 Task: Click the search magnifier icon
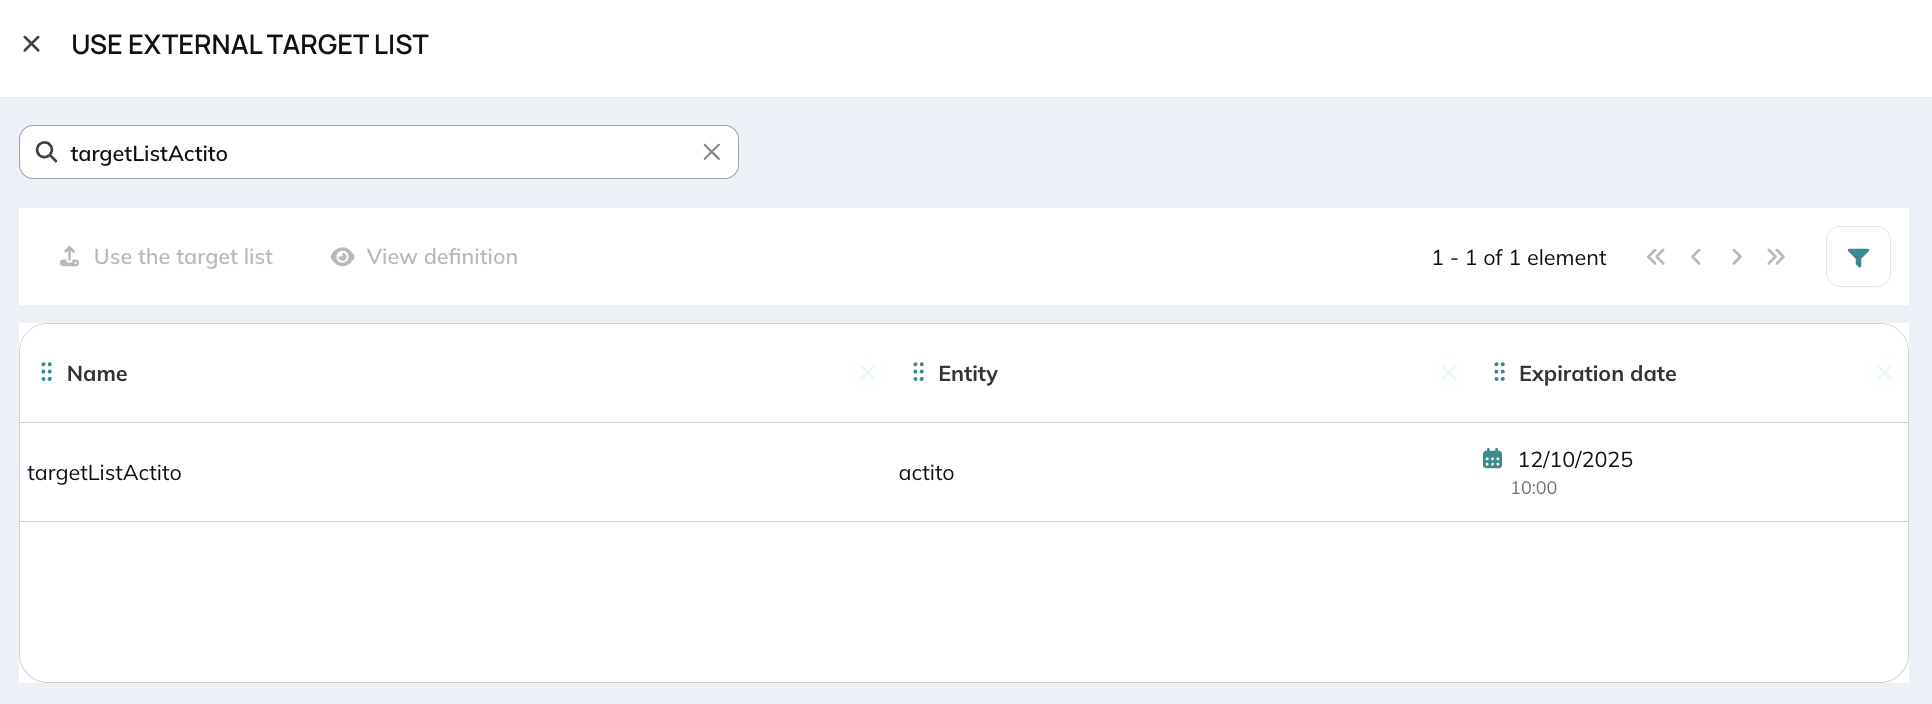(46, 152)
